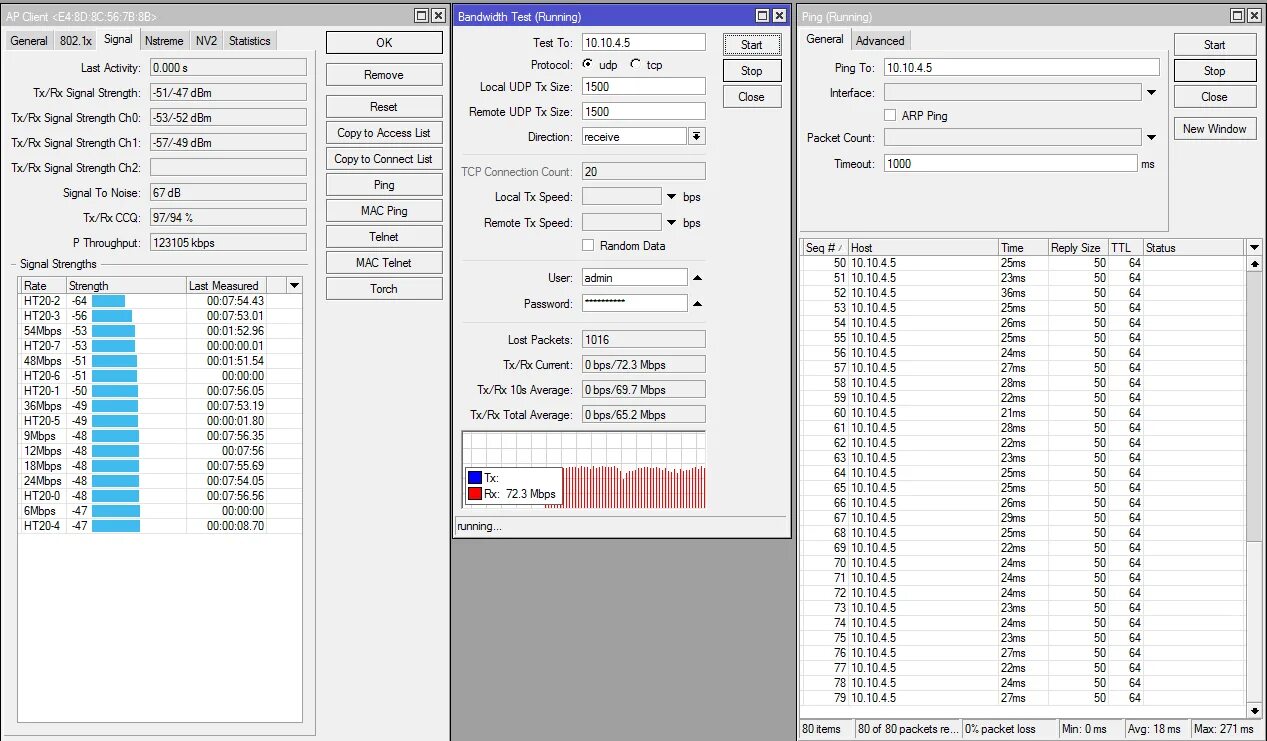The height and width of the screenshot is (741, 1267).
Task: Click the MAC Telnet button
Action: point(384,263)
